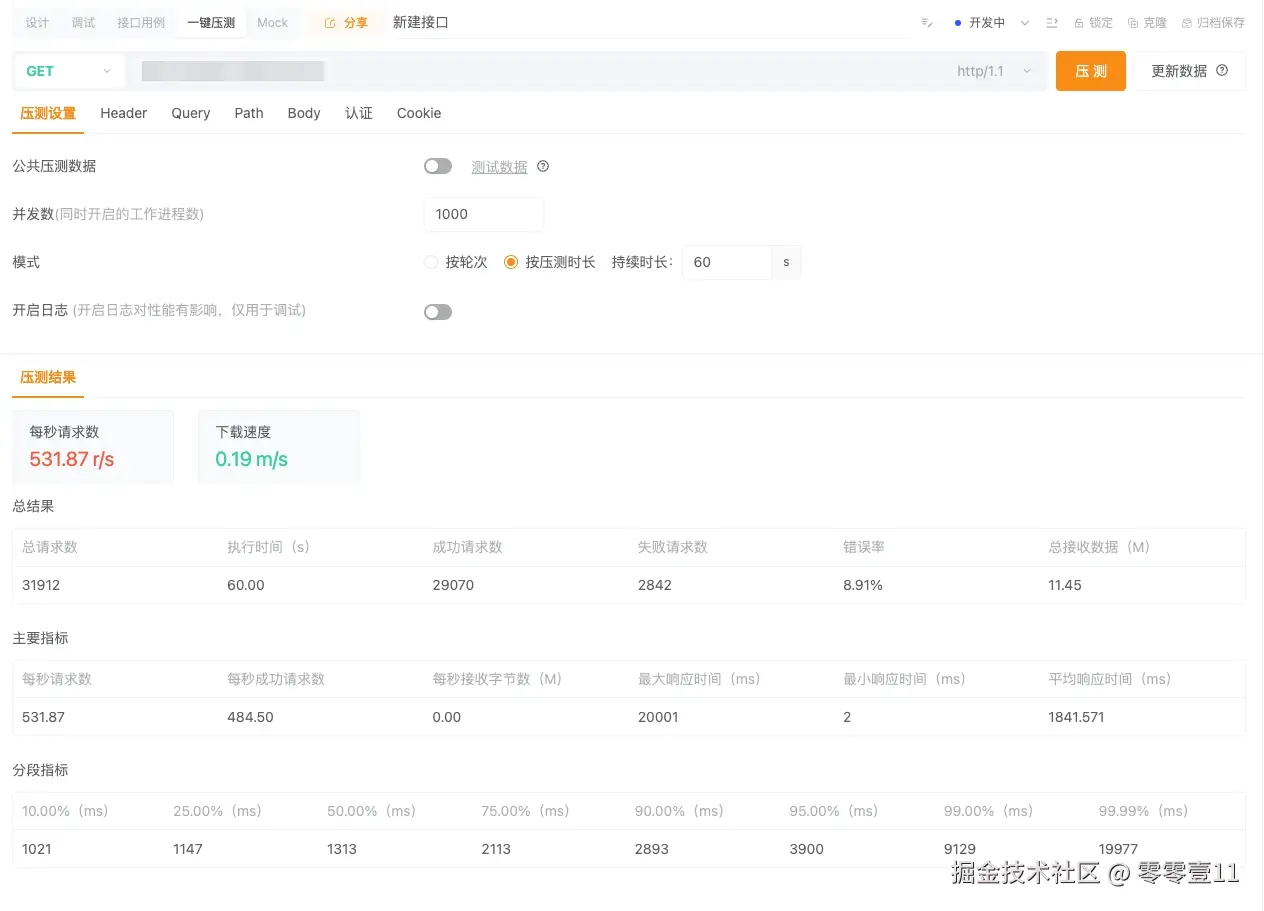
Task: Click successful requests per second value 484.50
Action: coord(250,717)
